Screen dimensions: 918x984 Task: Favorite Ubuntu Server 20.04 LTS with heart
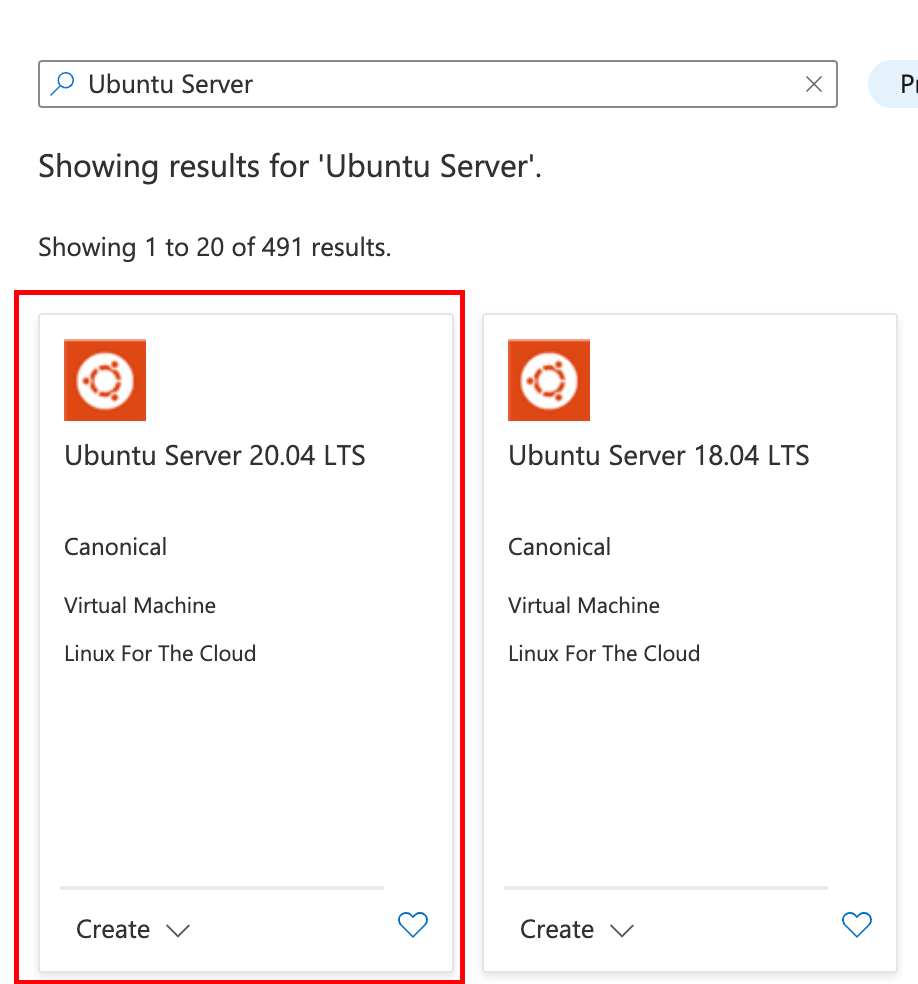(x=413, y=924)
